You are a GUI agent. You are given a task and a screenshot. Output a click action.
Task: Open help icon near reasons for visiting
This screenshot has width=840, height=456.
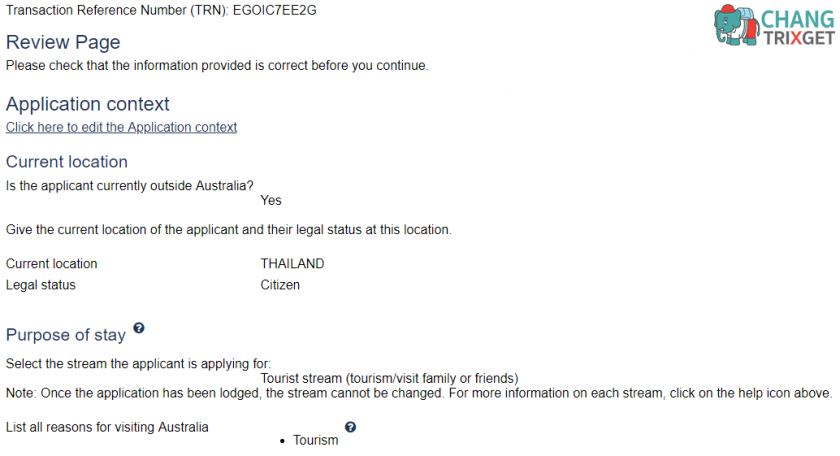350,427
